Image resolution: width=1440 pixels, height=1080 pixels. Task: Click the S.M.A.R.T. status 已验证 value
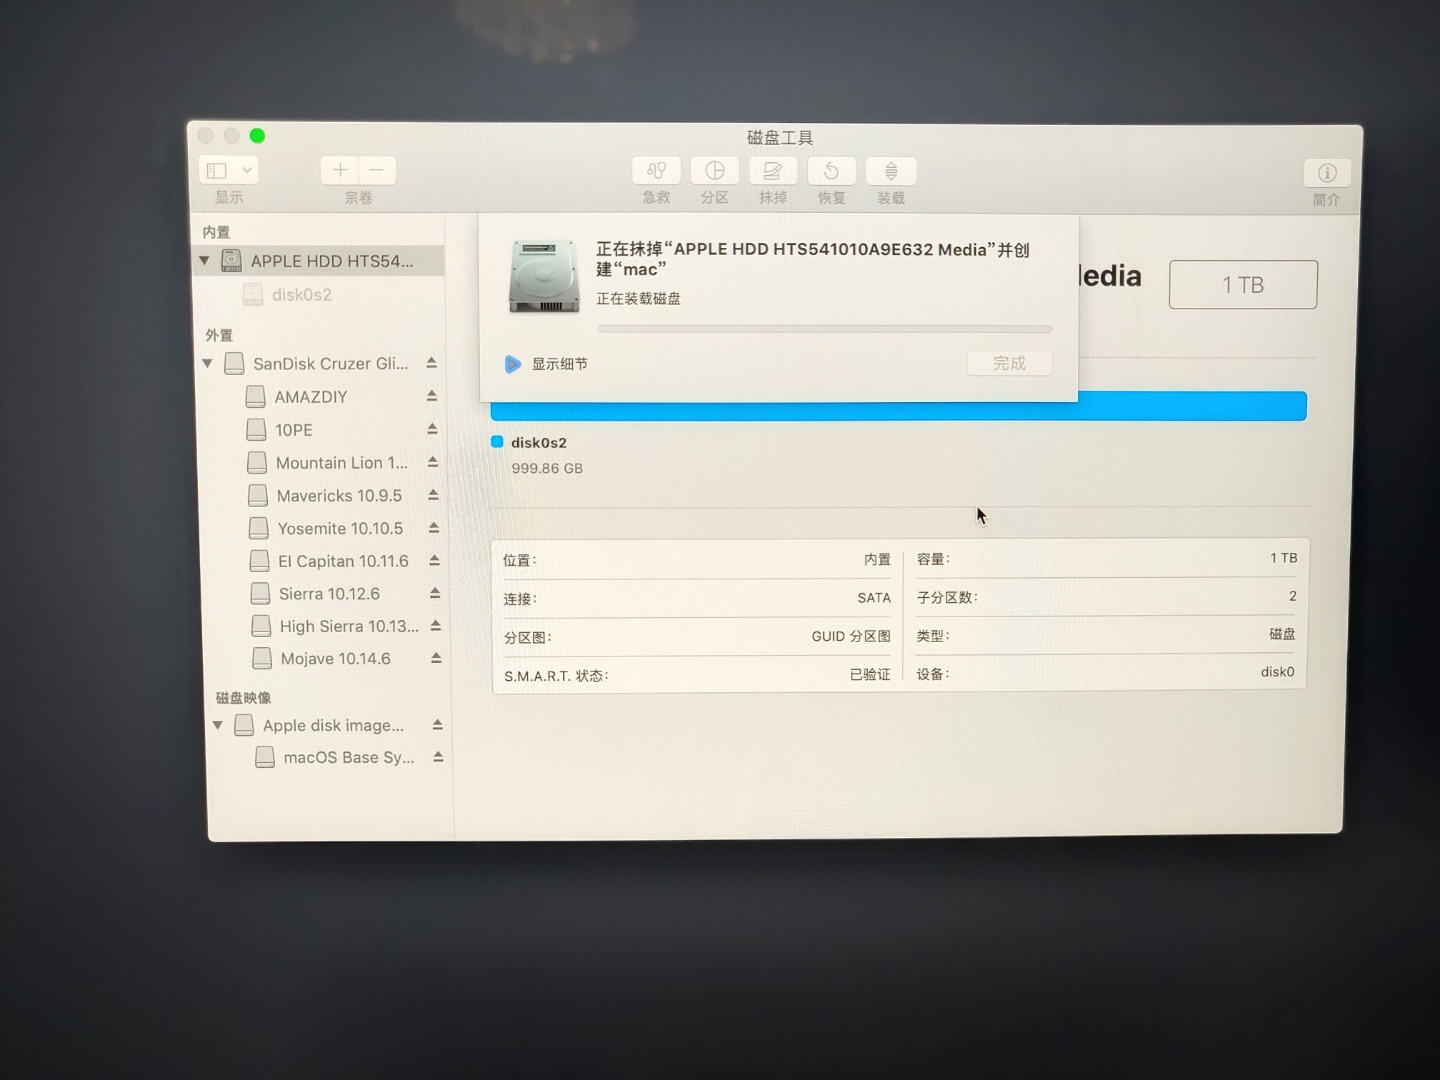point(870,675)
